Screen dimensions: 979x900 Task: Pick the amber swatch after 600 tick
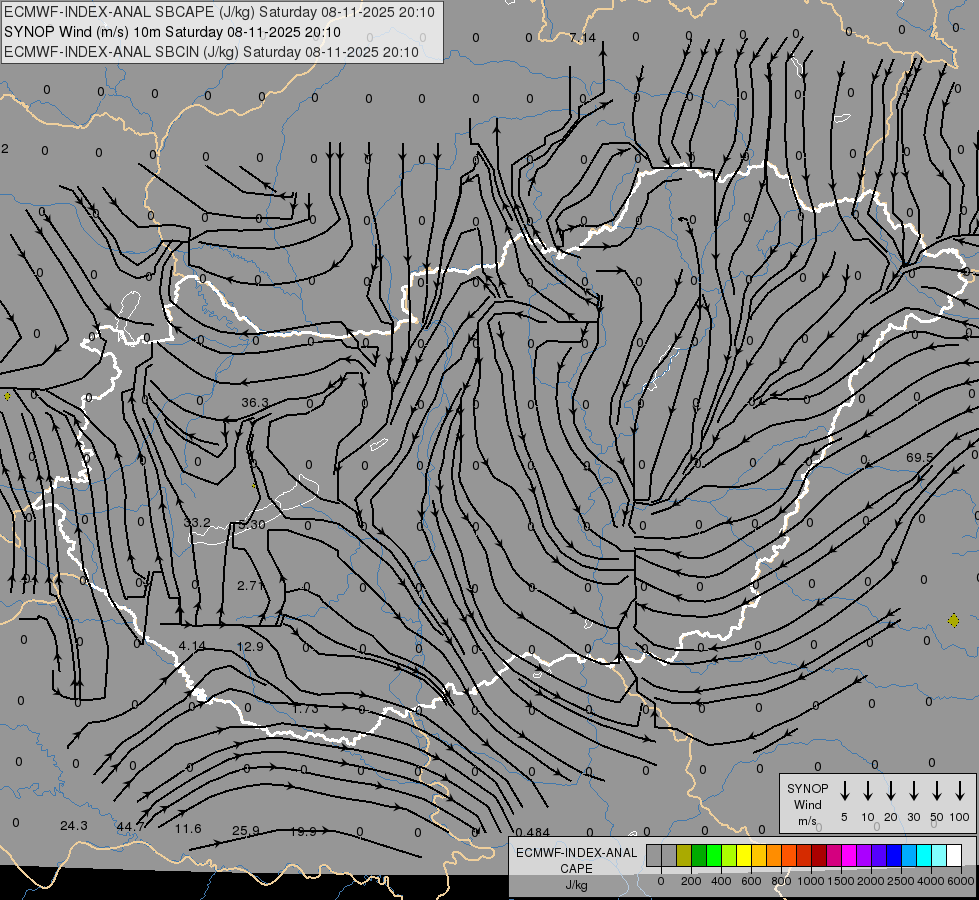click(759, 855)
